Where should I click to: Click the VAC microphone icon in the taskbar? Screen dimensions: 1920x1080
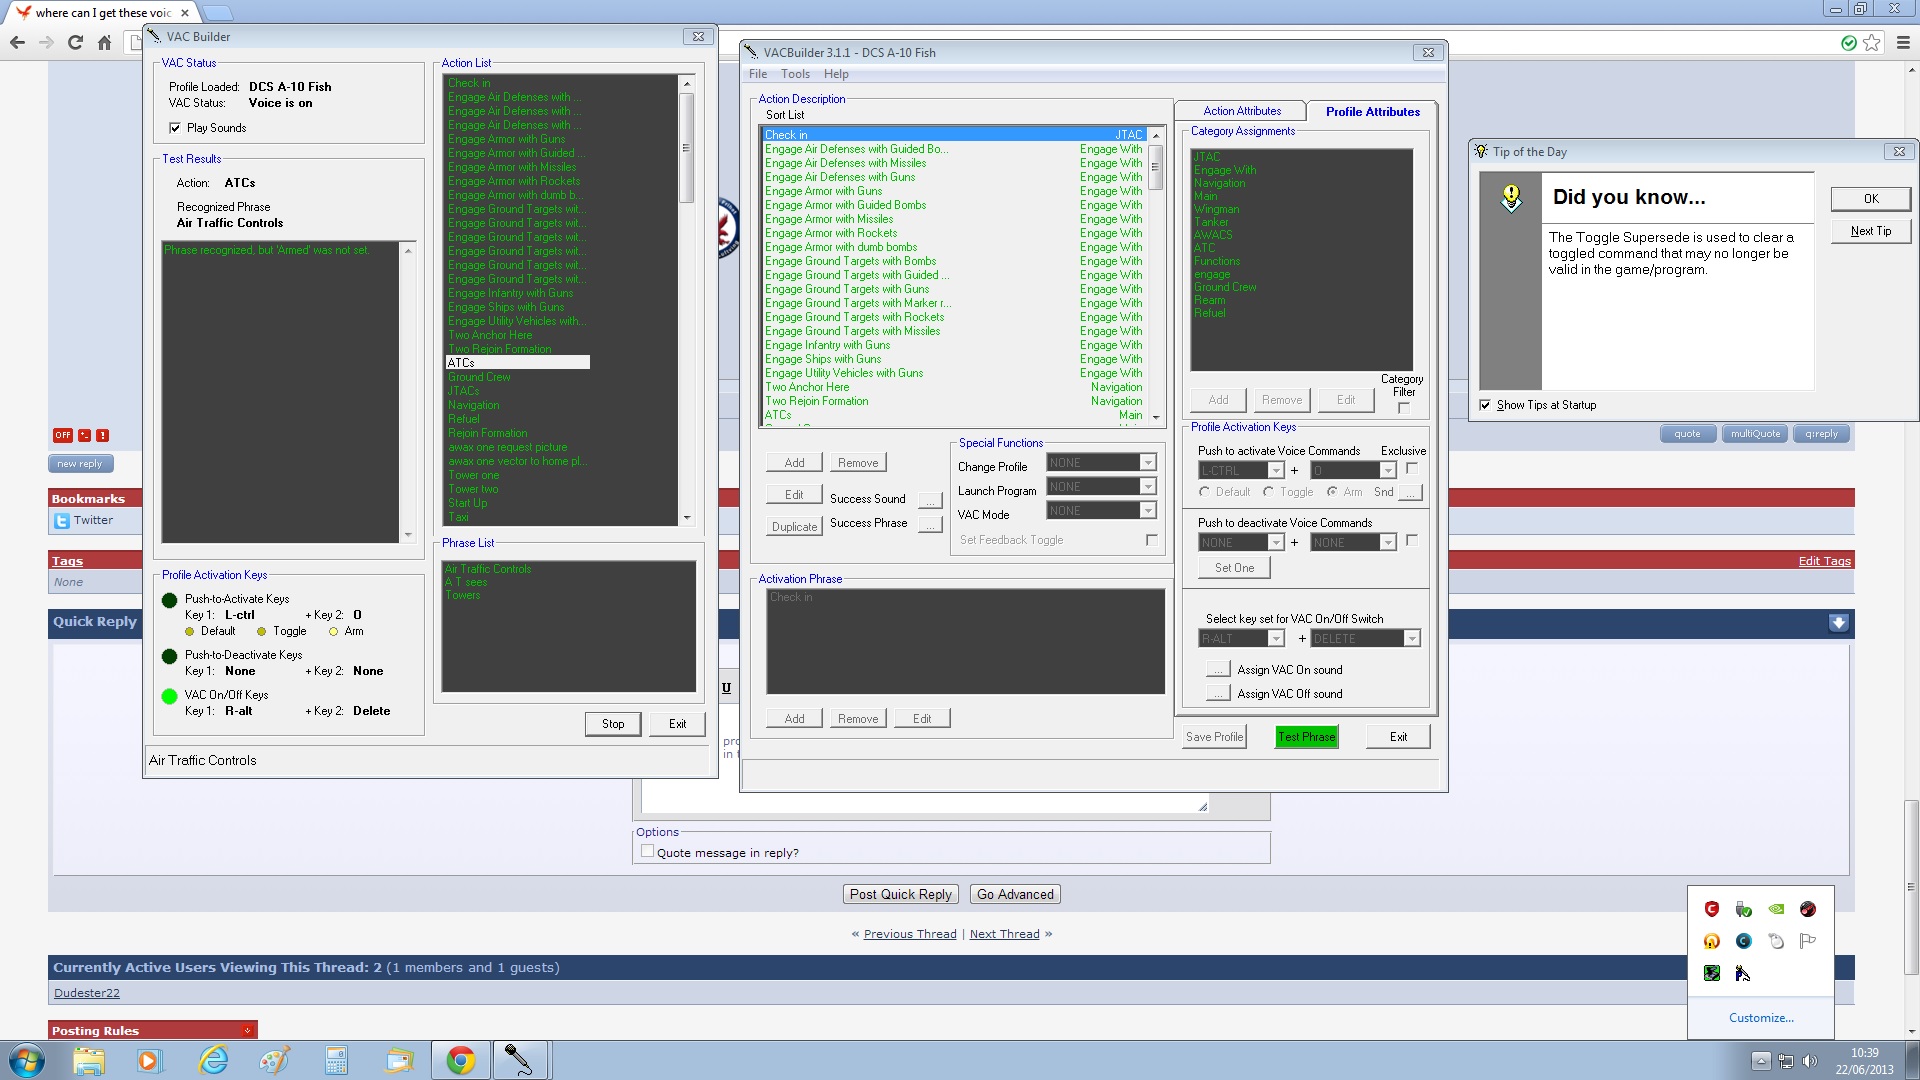tap(518, 1059)
